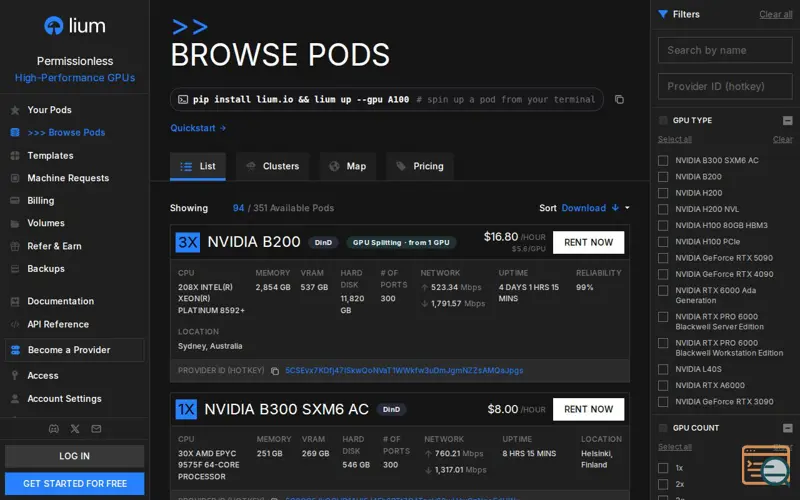
Task: Click the Documentation book icon
Action: (15, 302)
